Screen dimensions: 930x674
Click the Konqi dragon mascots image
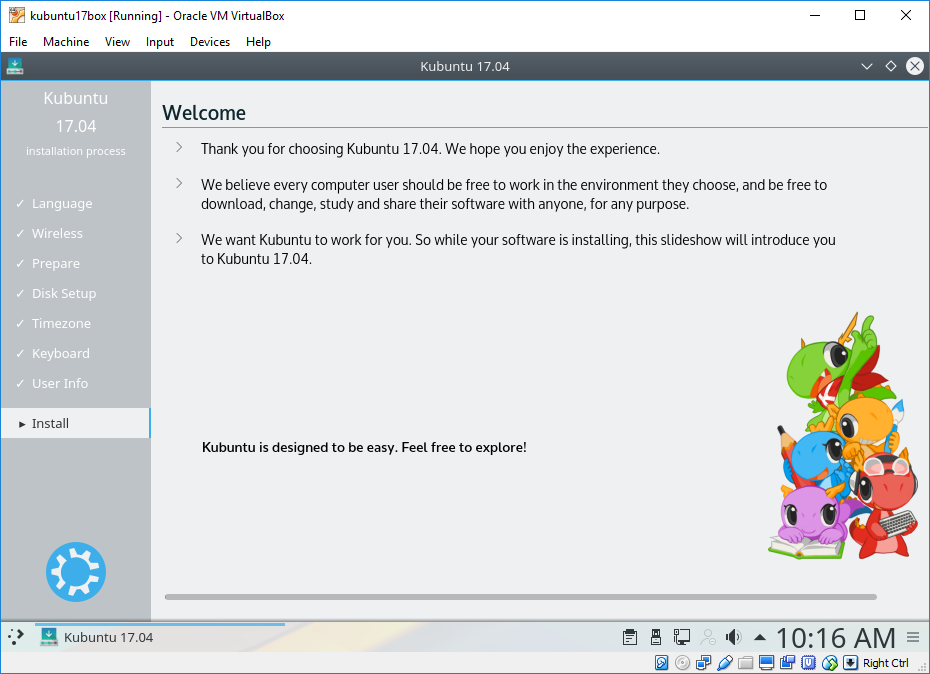tap(844, 436)
